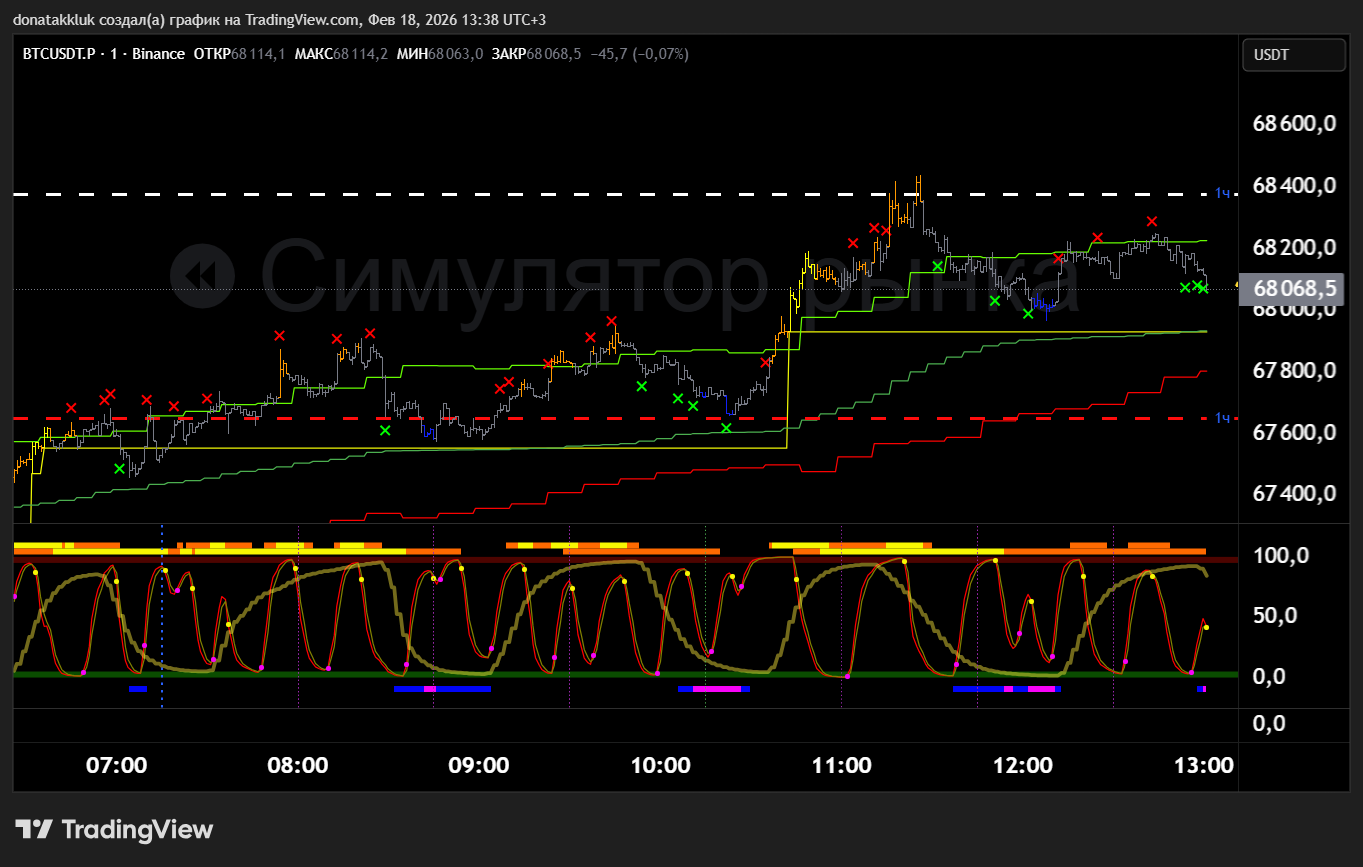Click the white dashed horizontal level line
1363x867 pixels.
[x=600, y=193]
